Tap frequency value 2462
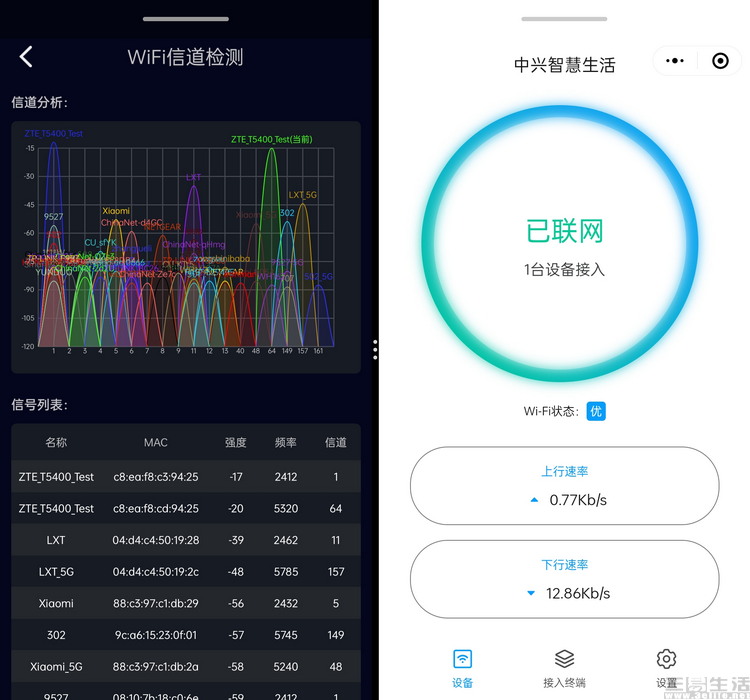The image size is (750, 700). click(286, 540)
